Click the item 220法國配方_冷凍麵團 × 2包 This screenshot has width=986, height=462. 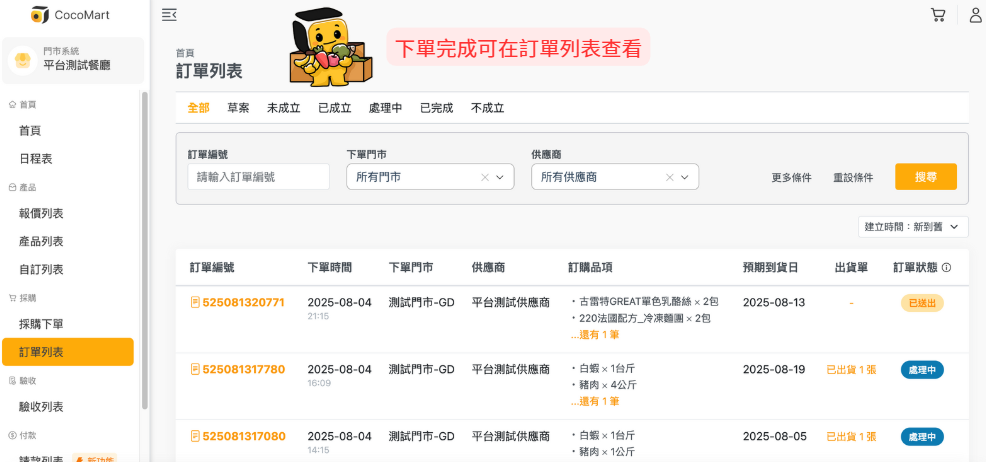[645, 319]
